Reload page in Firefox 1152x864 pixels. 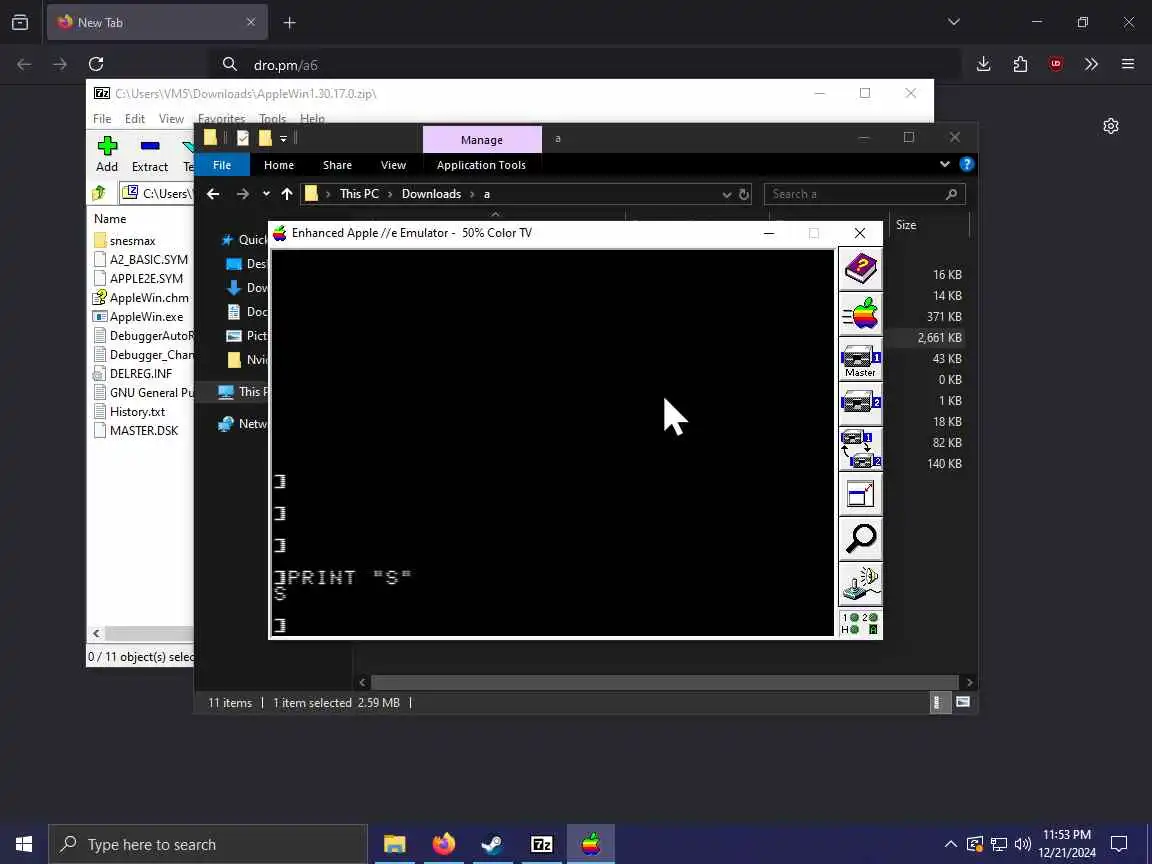tap(96, 65)
